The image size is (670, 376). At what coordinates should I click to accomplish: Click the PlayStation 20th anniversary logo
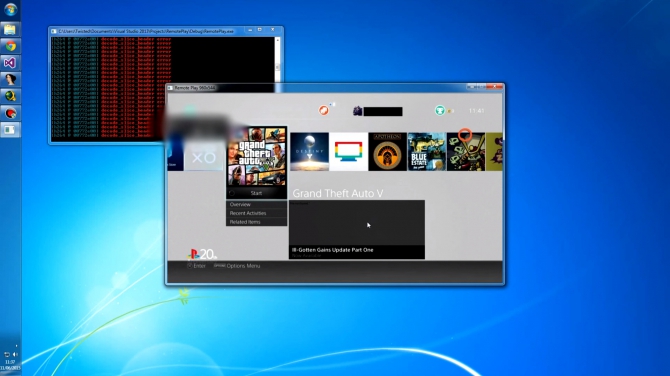(x=202, y=254)
